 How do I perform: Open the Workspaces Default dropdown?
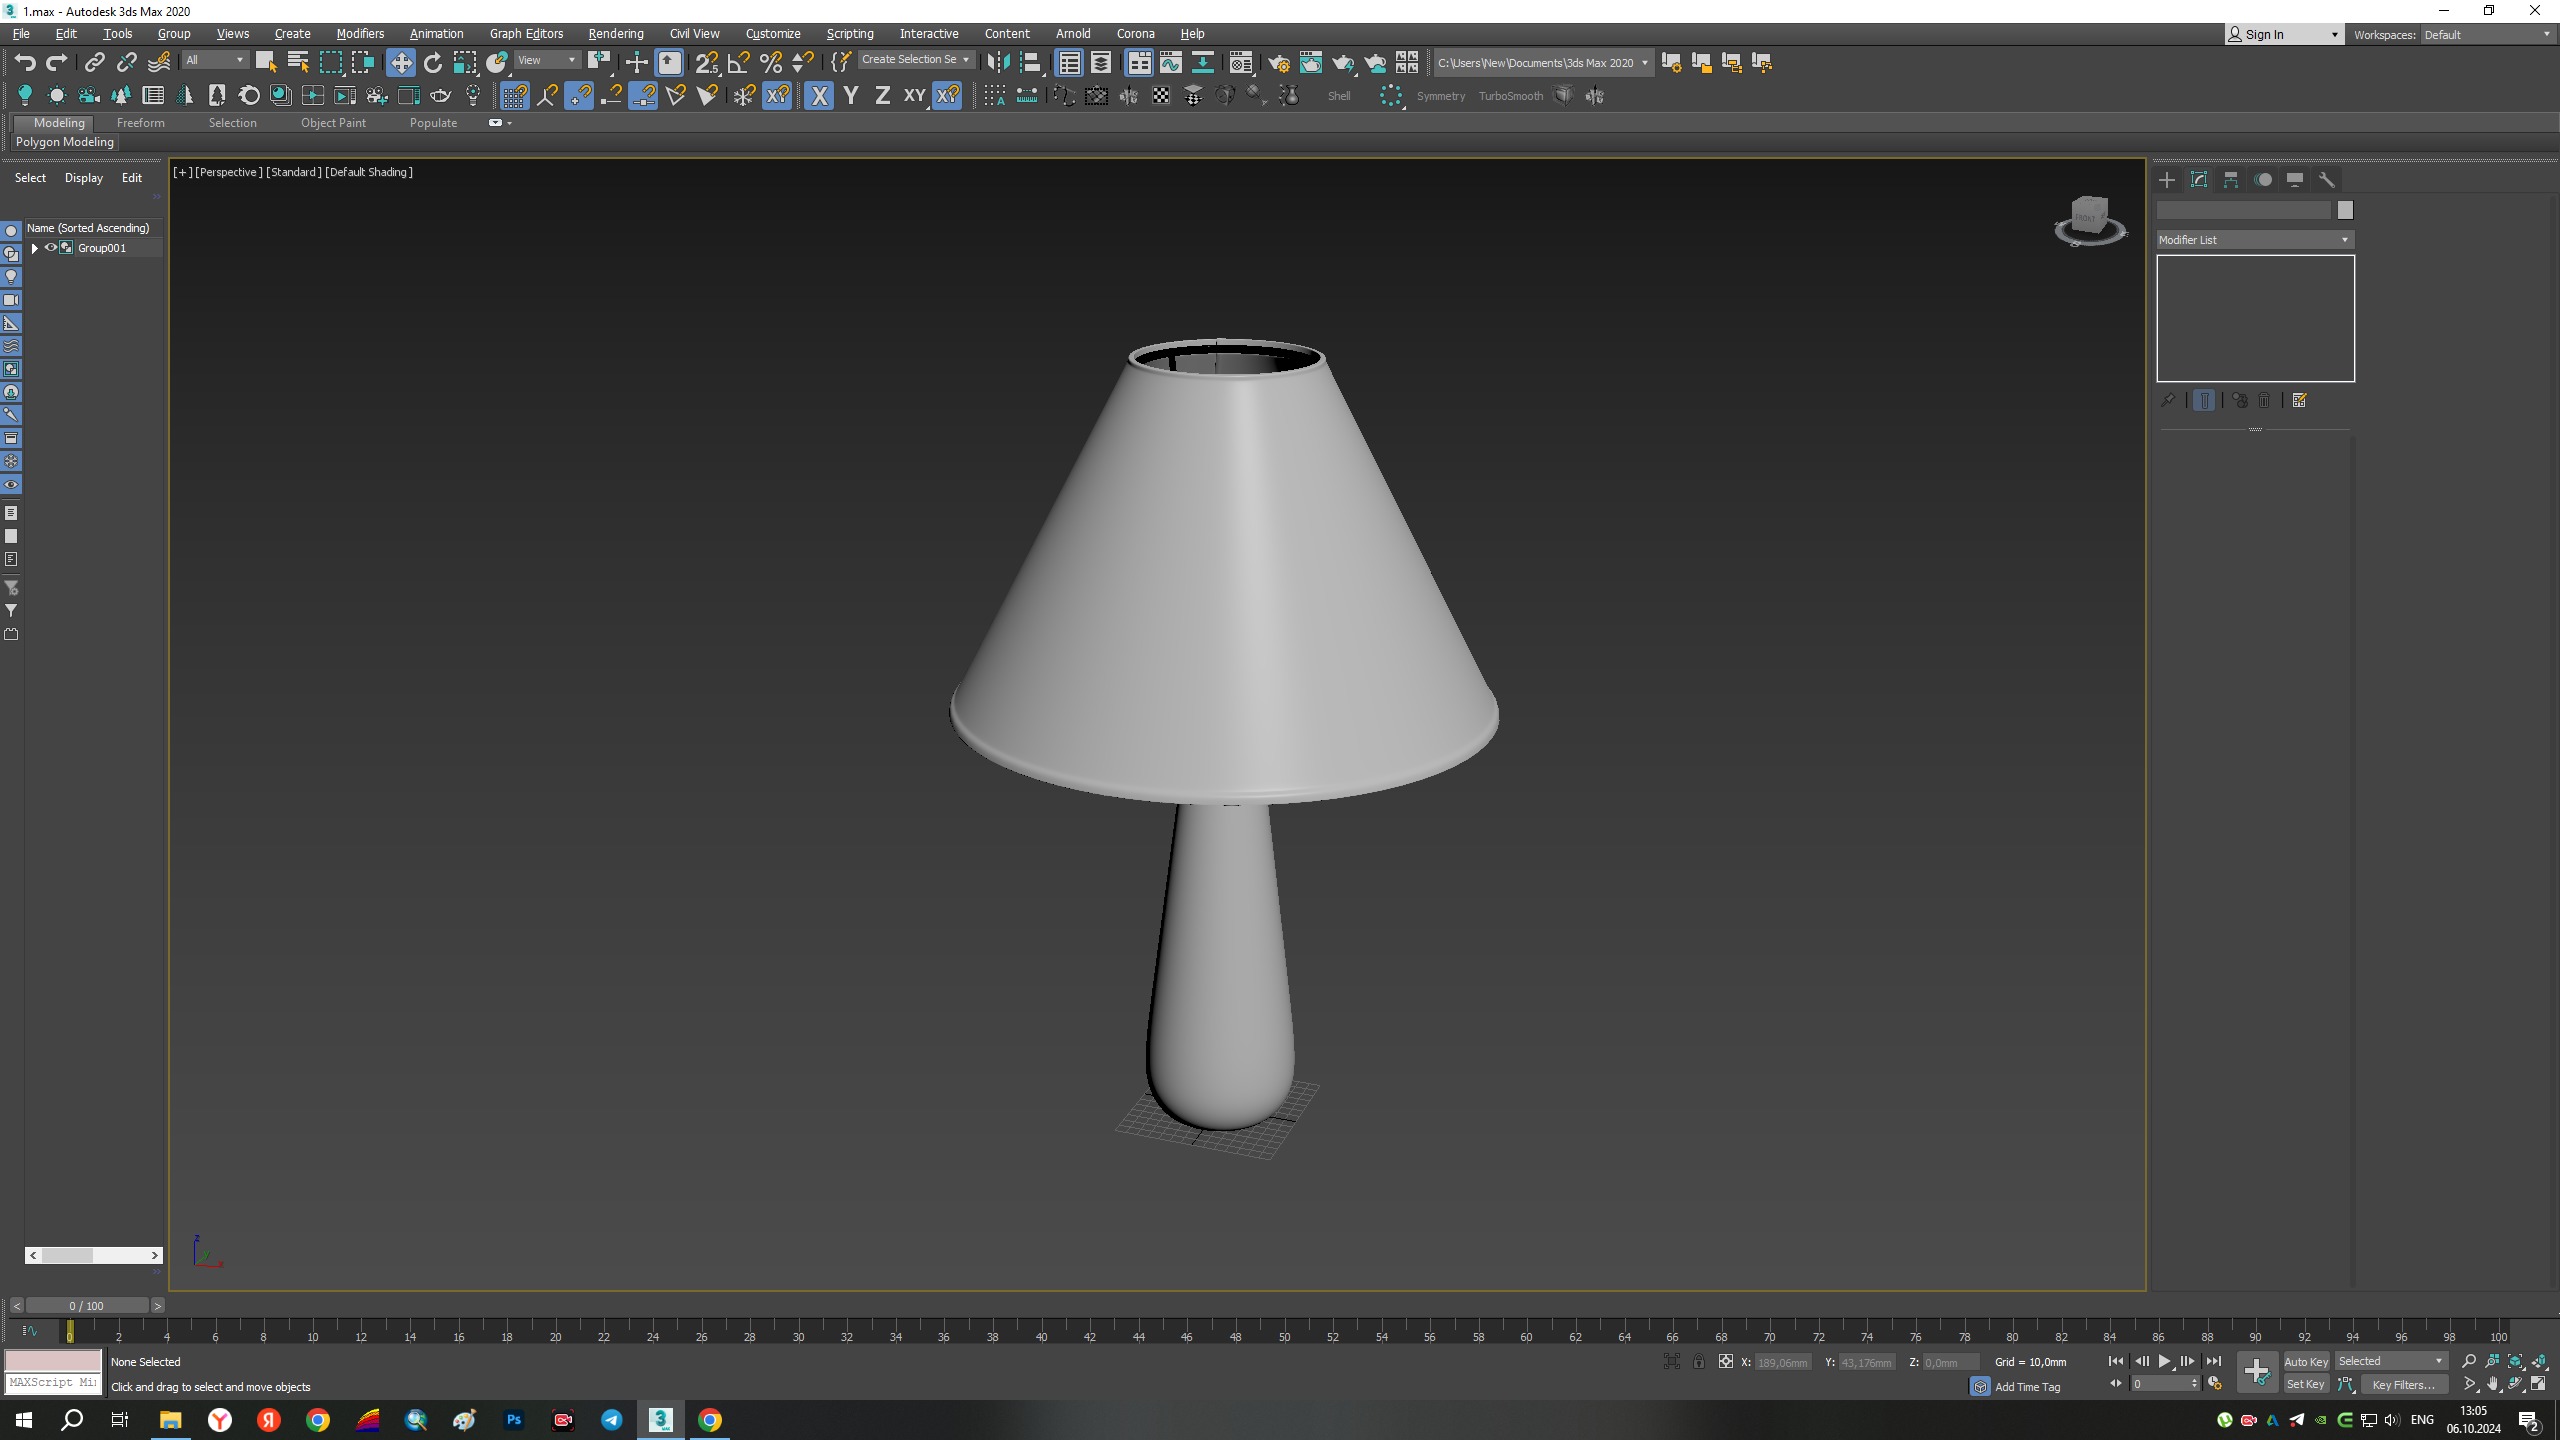click(2486, 35)
